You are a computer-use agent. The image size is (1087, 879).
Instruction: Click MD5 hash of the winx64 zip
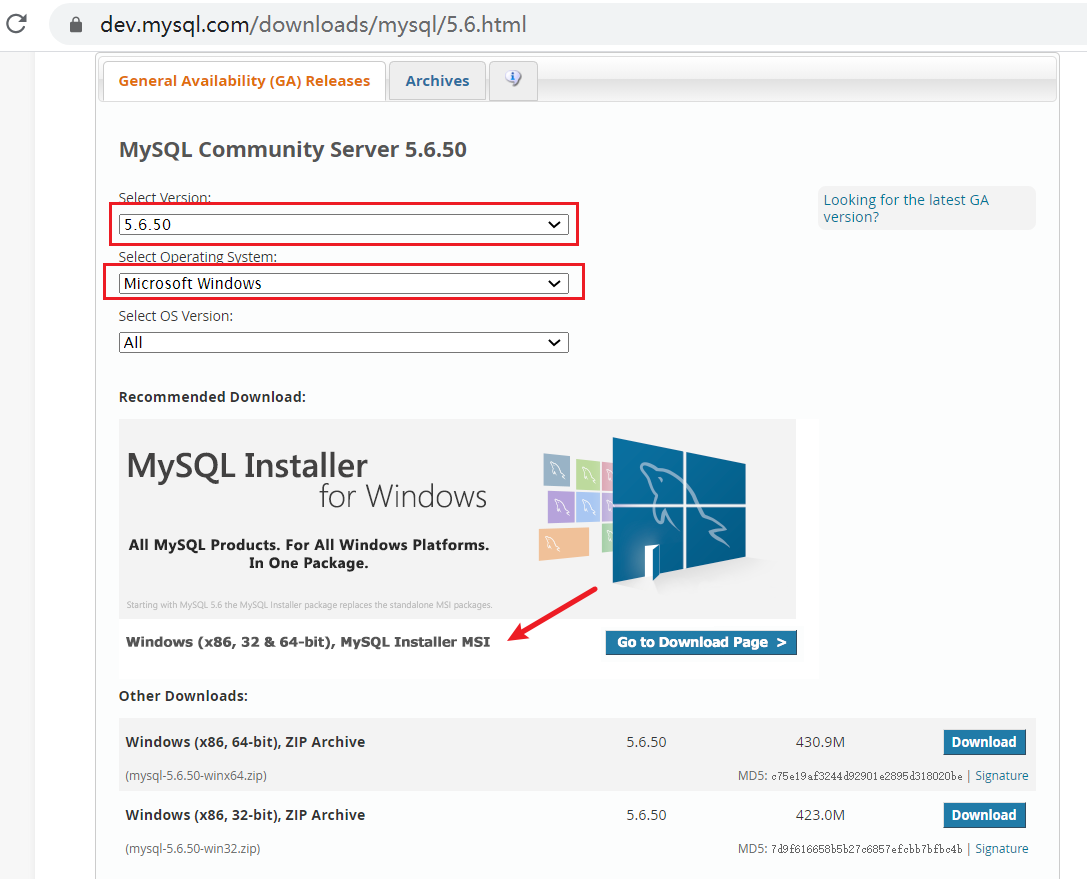click(867, 776)
